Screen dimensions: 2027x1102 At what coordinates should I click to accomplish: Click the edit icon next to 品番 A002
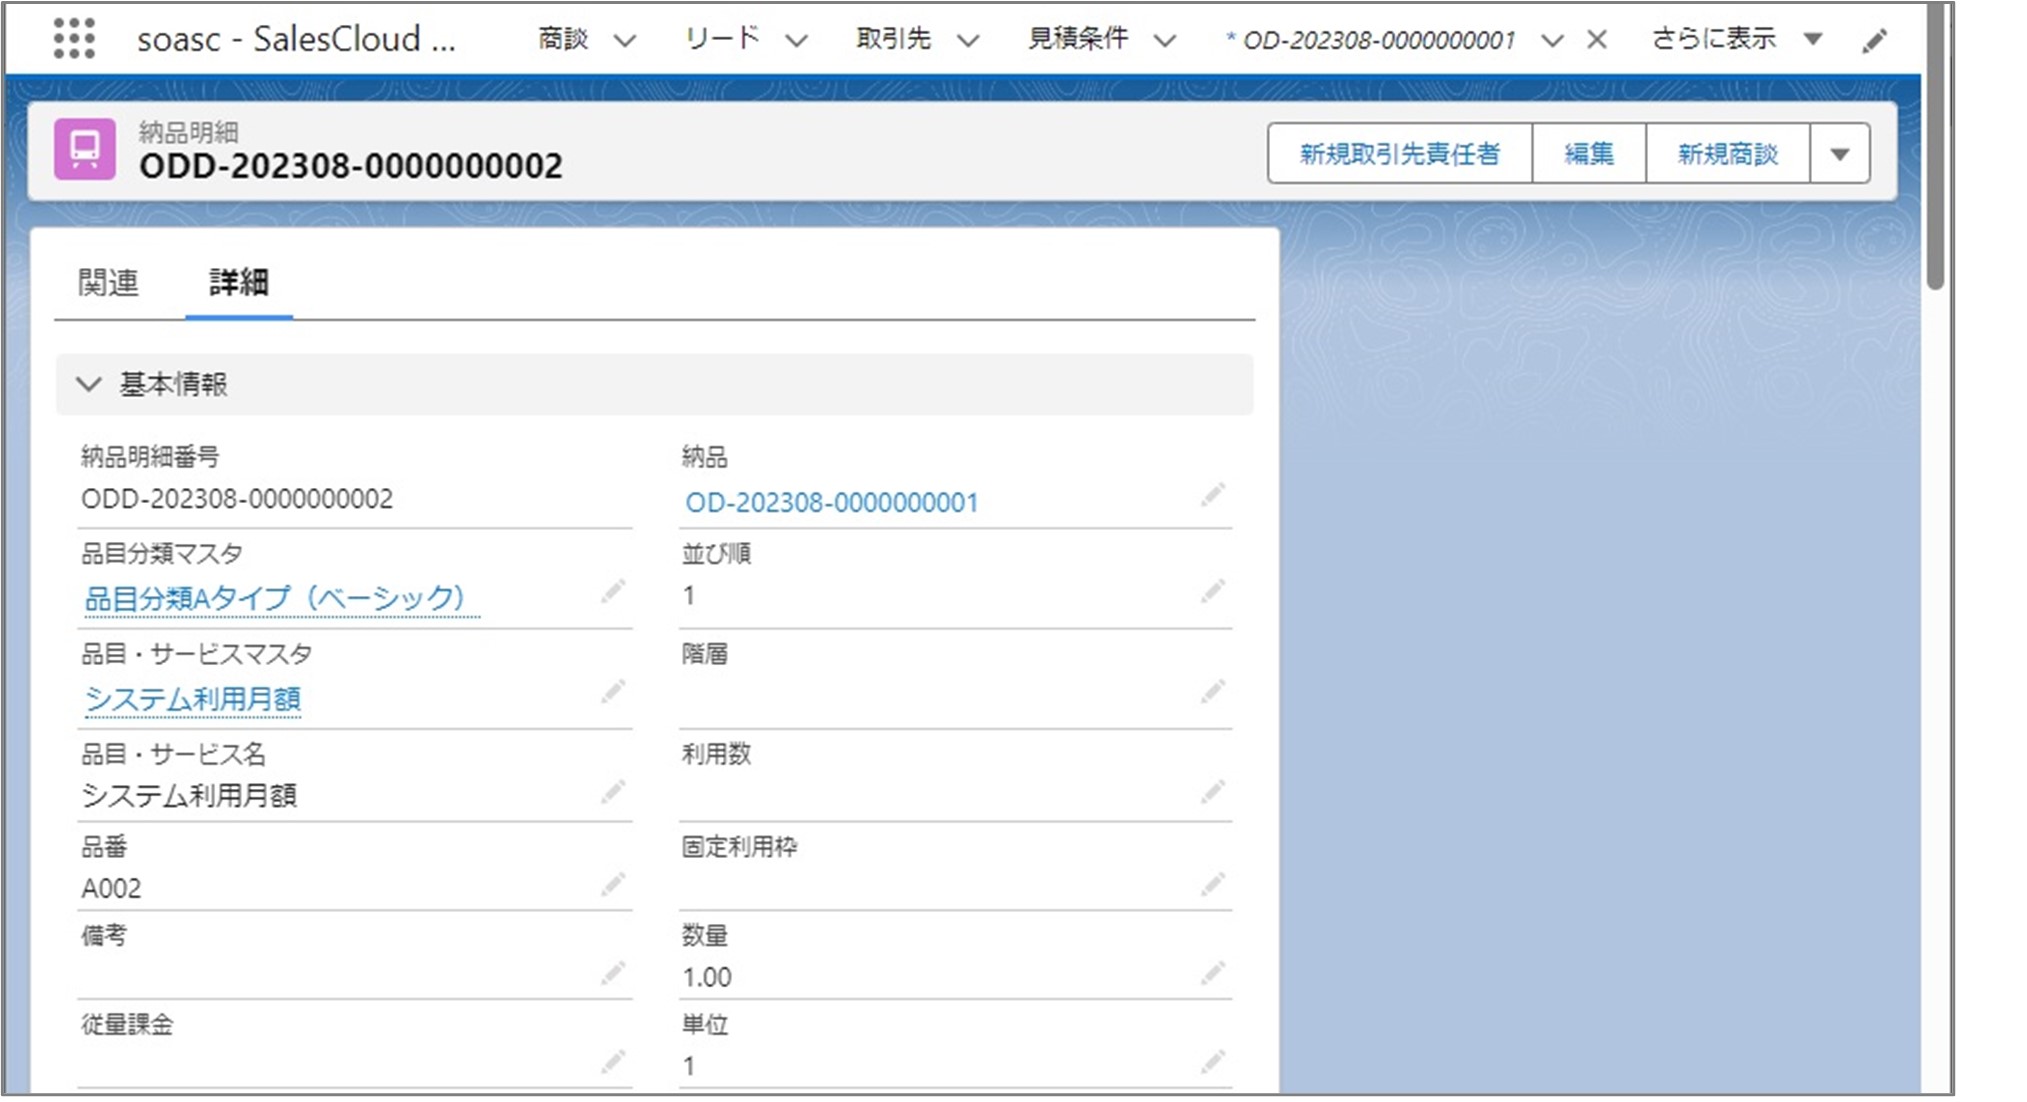612,884
